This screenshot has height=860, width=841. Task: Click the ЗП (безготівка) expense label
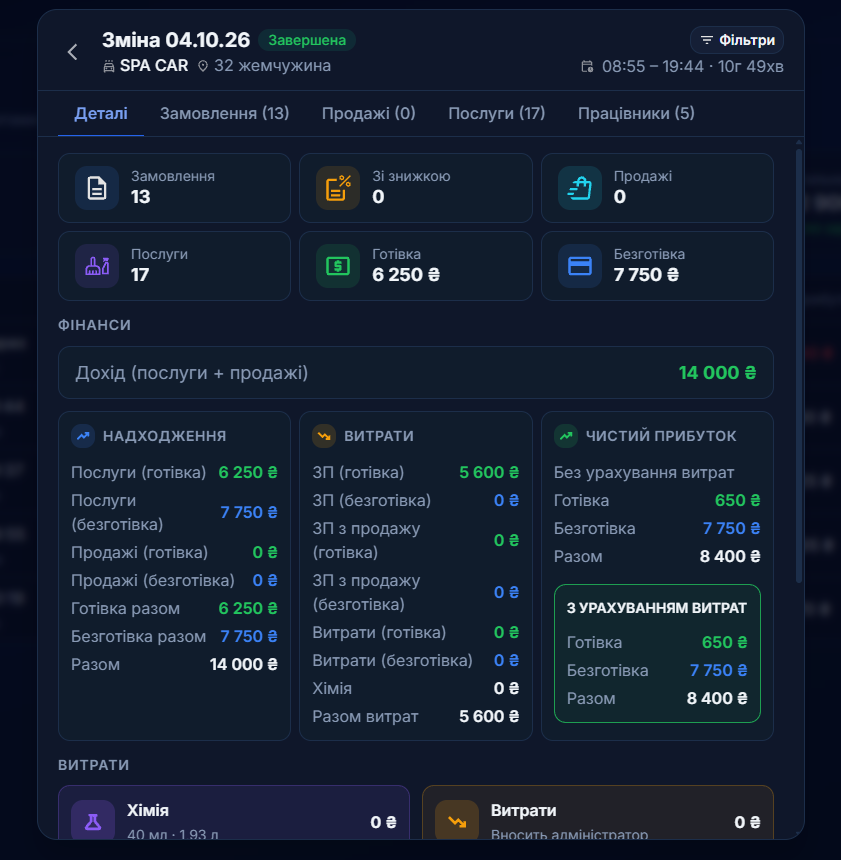pos(372,500)
